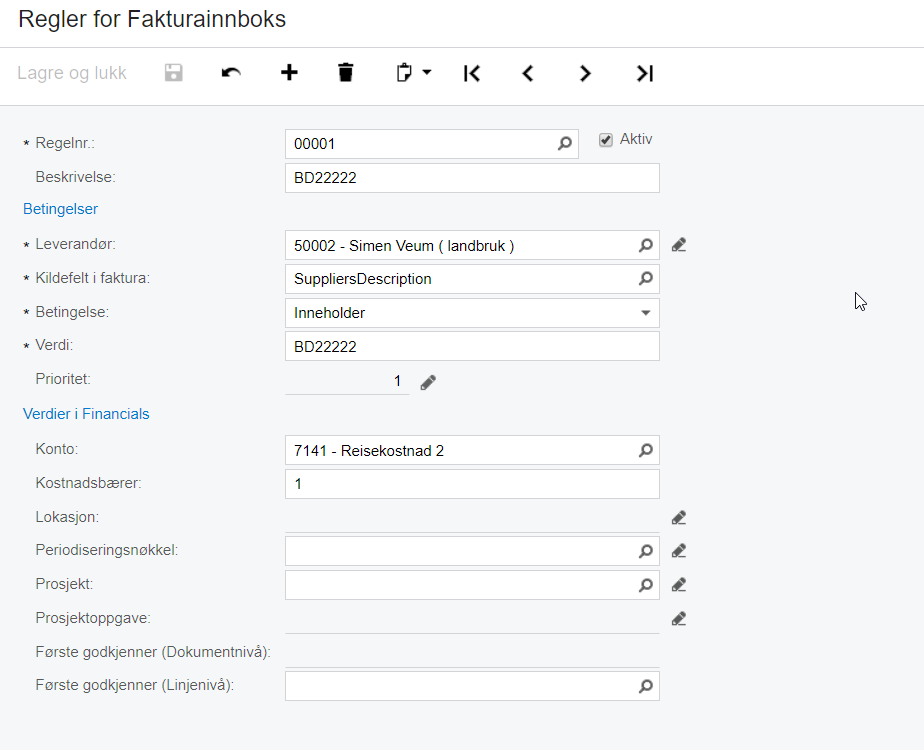Screen dimensions: 924x750
Task: Edit Periodiseringsnøkkel with the pencil icon
Action: pos(679,551)
